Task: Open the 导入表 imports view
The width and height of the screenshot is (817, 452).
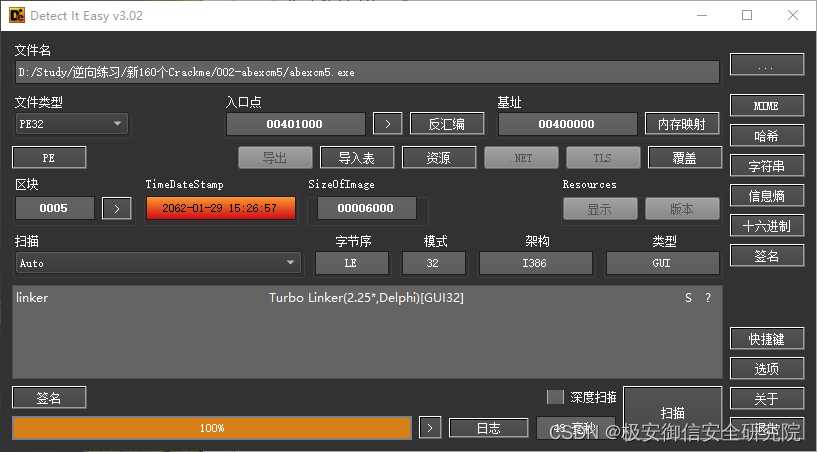Action: pos(357,158)
